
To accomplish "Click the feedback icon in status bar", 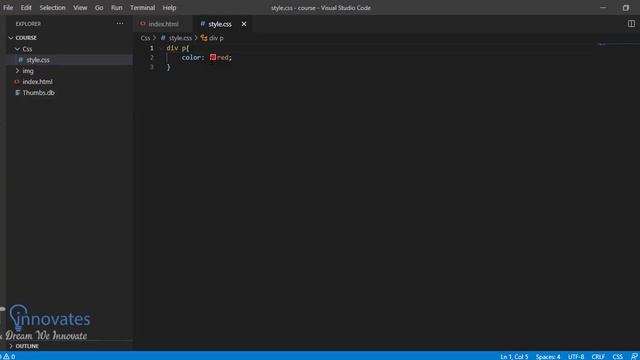I will [x=634, y=356].
